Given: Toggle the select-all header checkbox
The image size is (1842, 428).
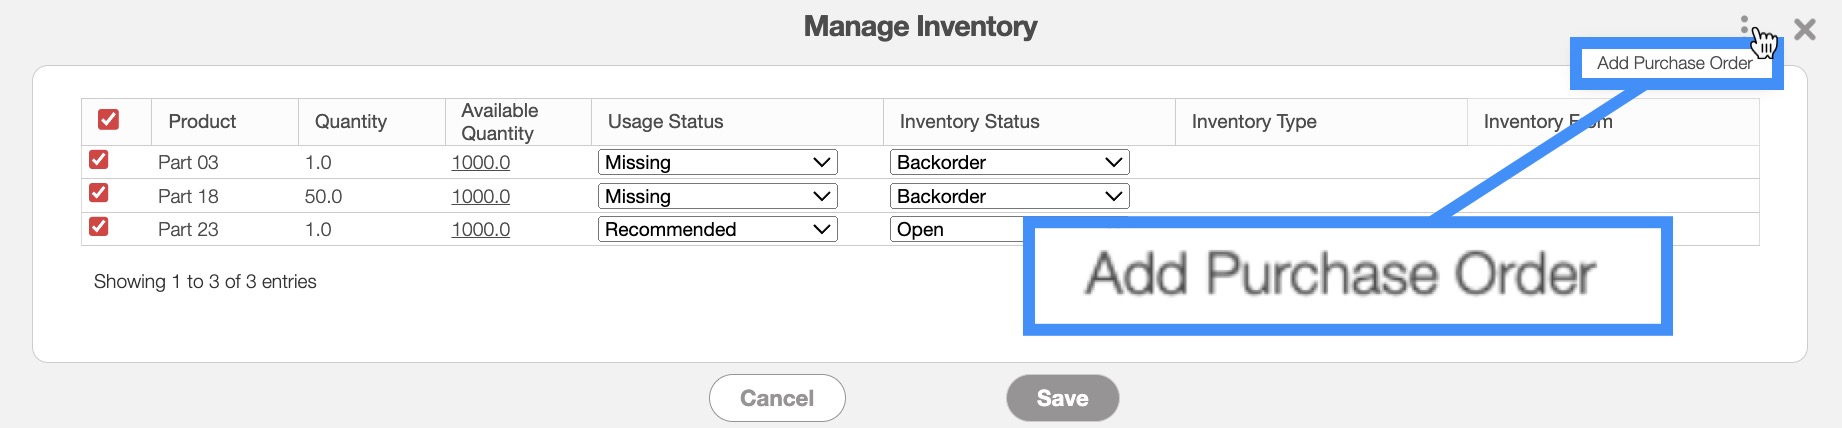Looking at the screenshot, I should tap(109, 120).
